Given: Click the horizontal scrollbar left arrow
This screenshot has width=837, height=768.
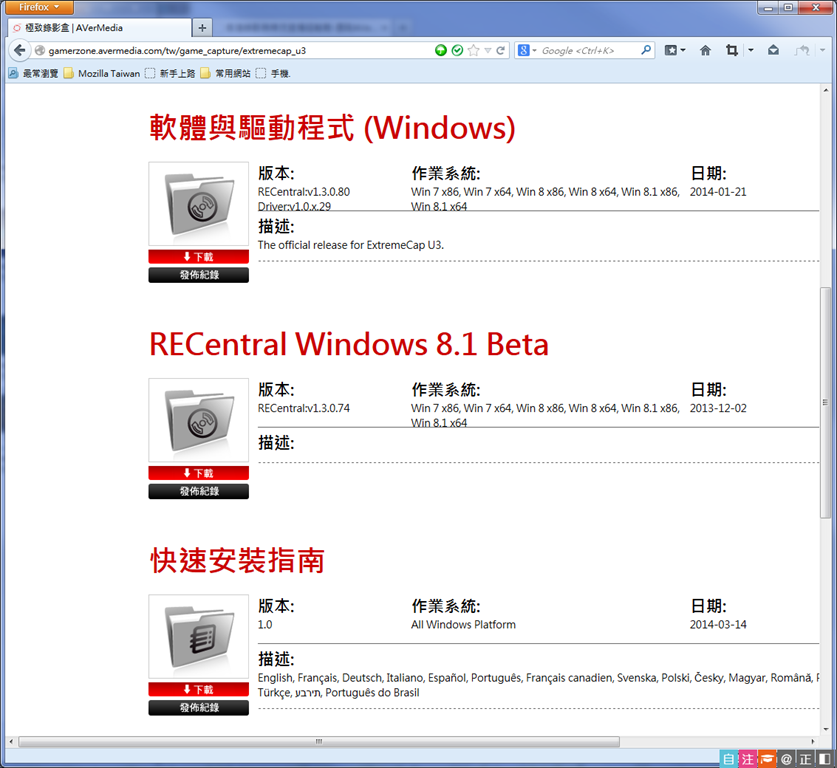Looking at the screenshot, I should point(11,741).
